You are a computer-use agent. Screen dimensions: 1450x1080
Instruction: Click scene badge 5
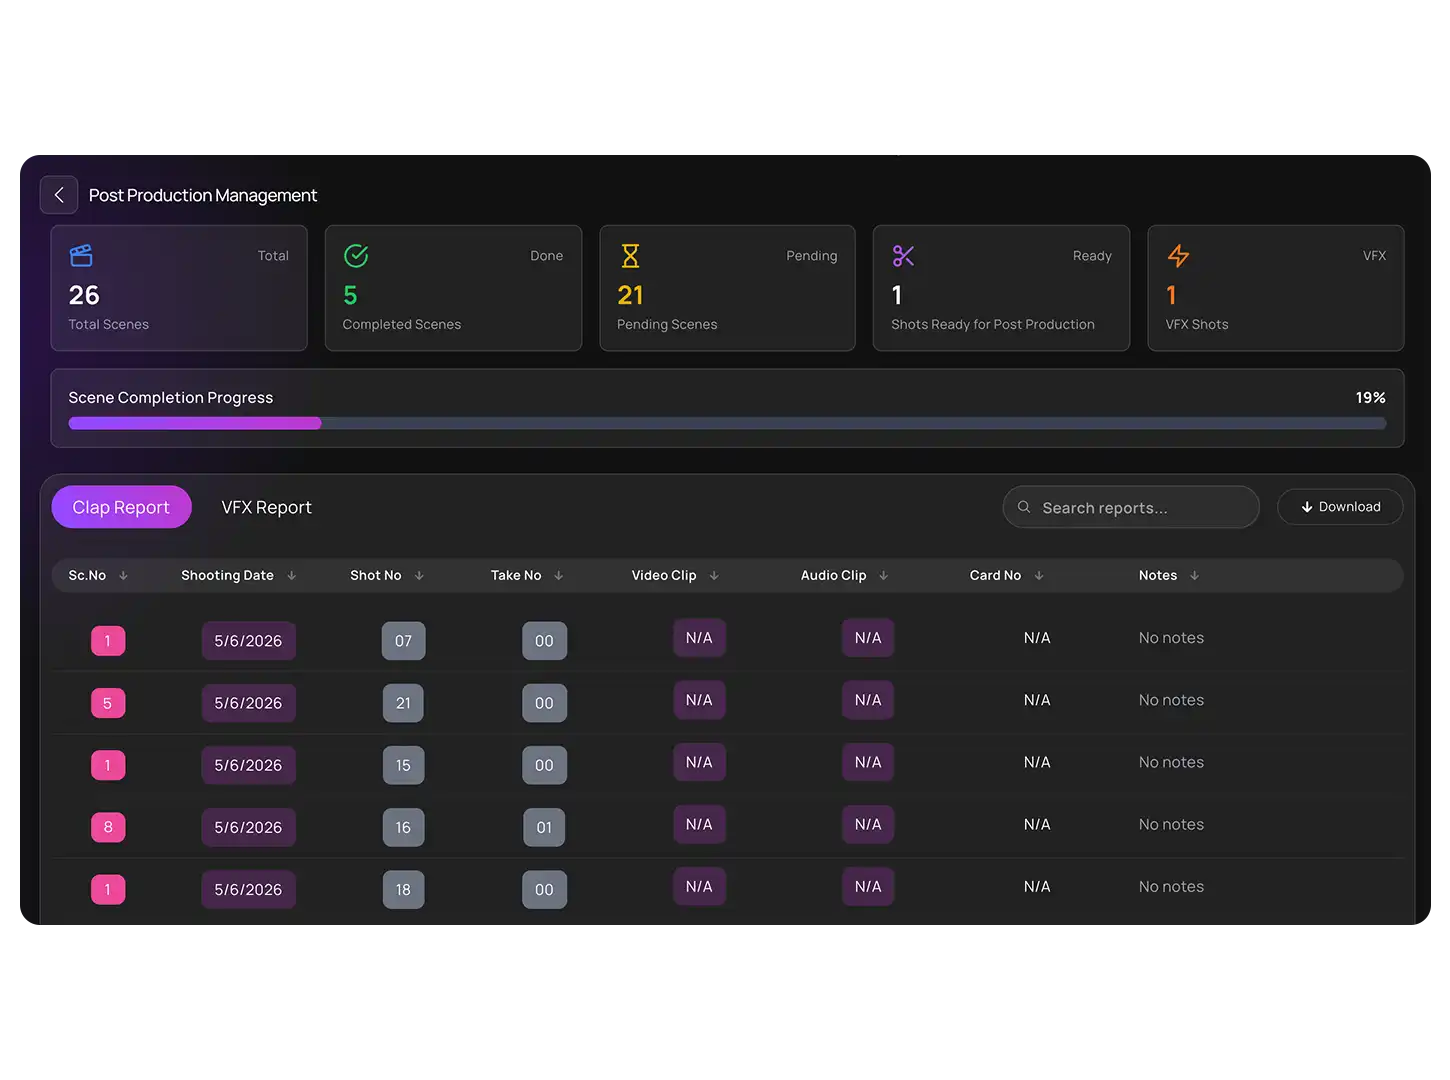click(108, 703)
